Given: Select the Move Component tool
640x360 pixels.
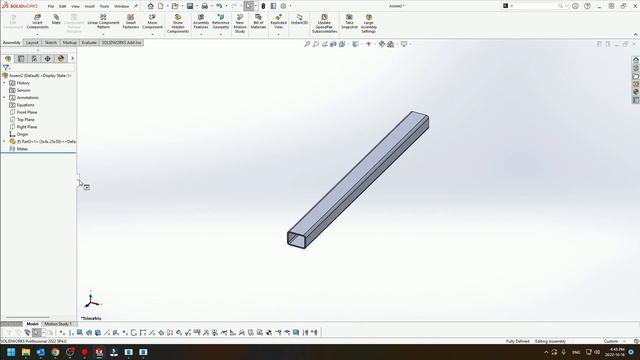Looking at the screenshot, I should click(x=152, y=21).
